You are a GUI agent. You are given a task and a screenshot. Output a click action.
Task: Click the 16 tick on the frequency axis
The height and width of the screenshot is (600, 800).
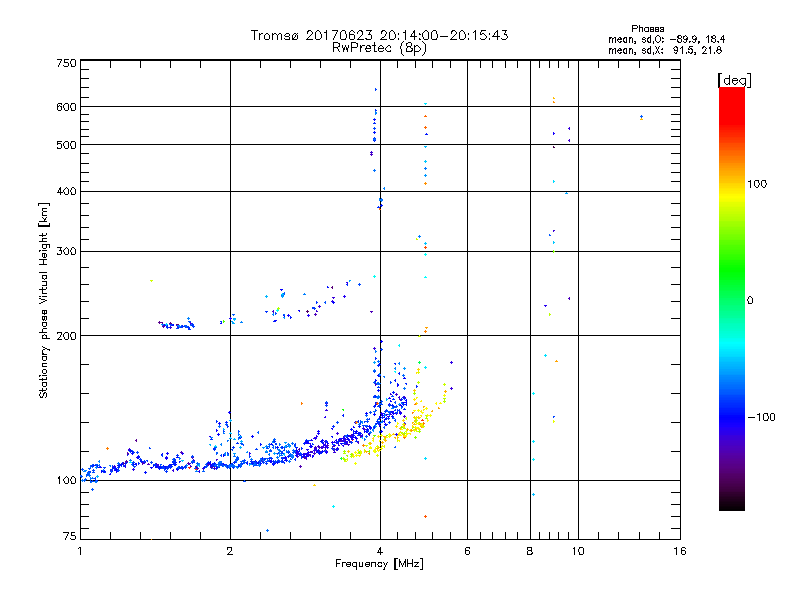tap(679, 551)
